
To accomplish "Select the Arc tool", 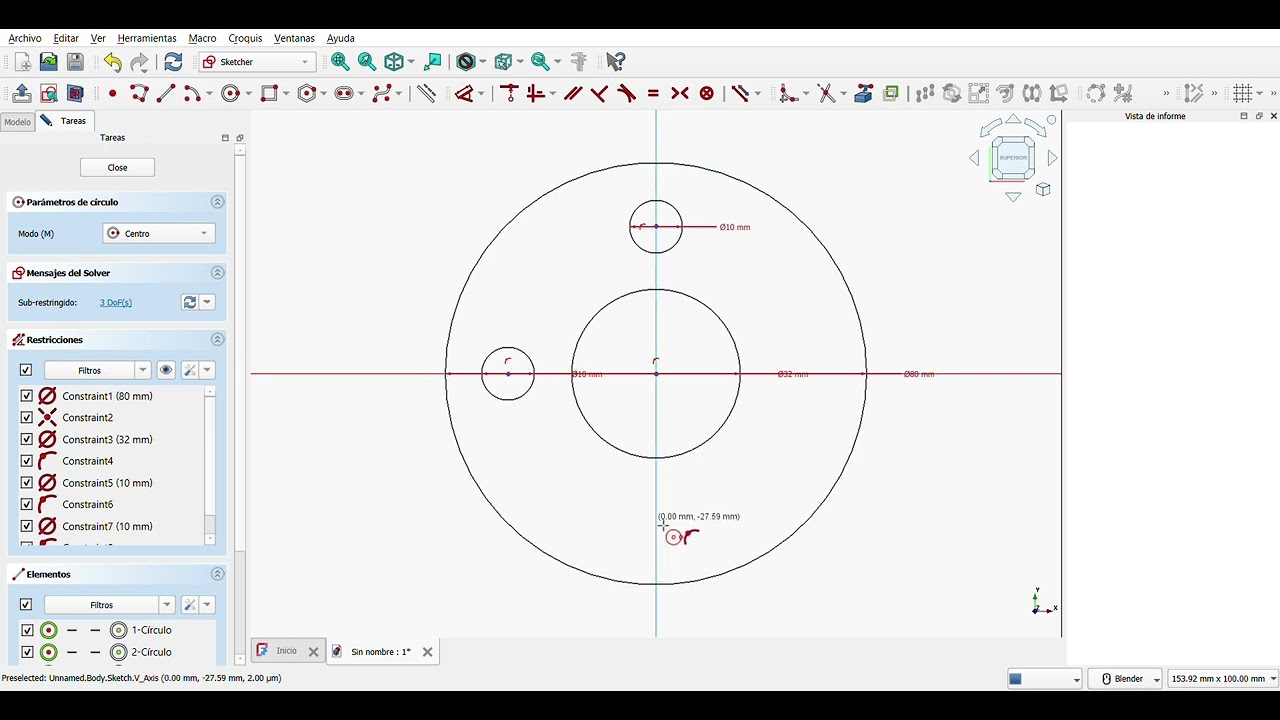I will 191,93.
